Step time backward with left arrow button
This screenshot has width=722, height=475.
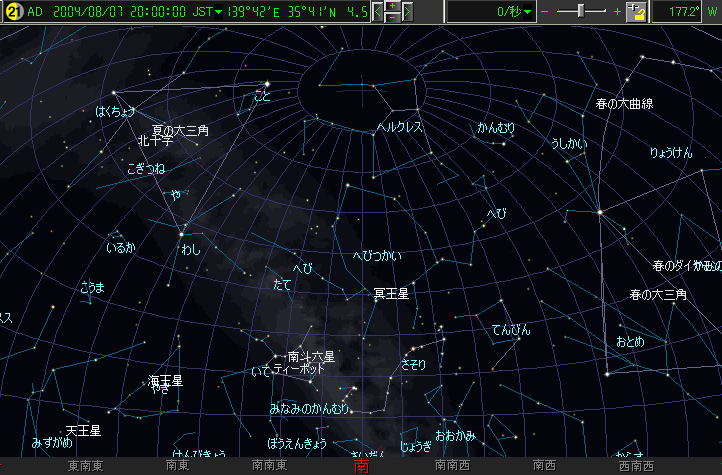(378, 12)
